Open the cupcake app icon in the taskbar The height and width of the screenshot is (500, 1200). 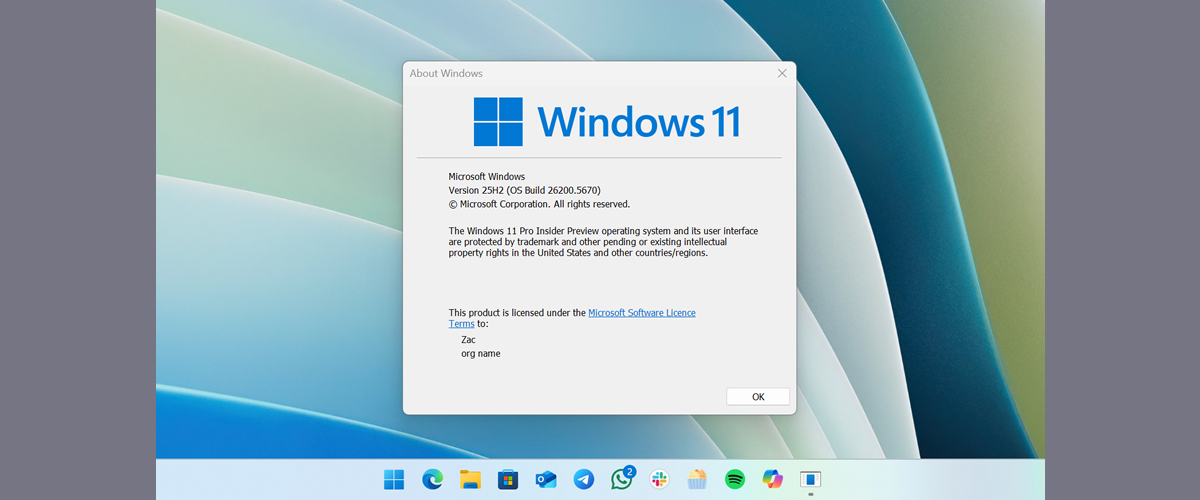pyautogui.click(x=697, y=479)
